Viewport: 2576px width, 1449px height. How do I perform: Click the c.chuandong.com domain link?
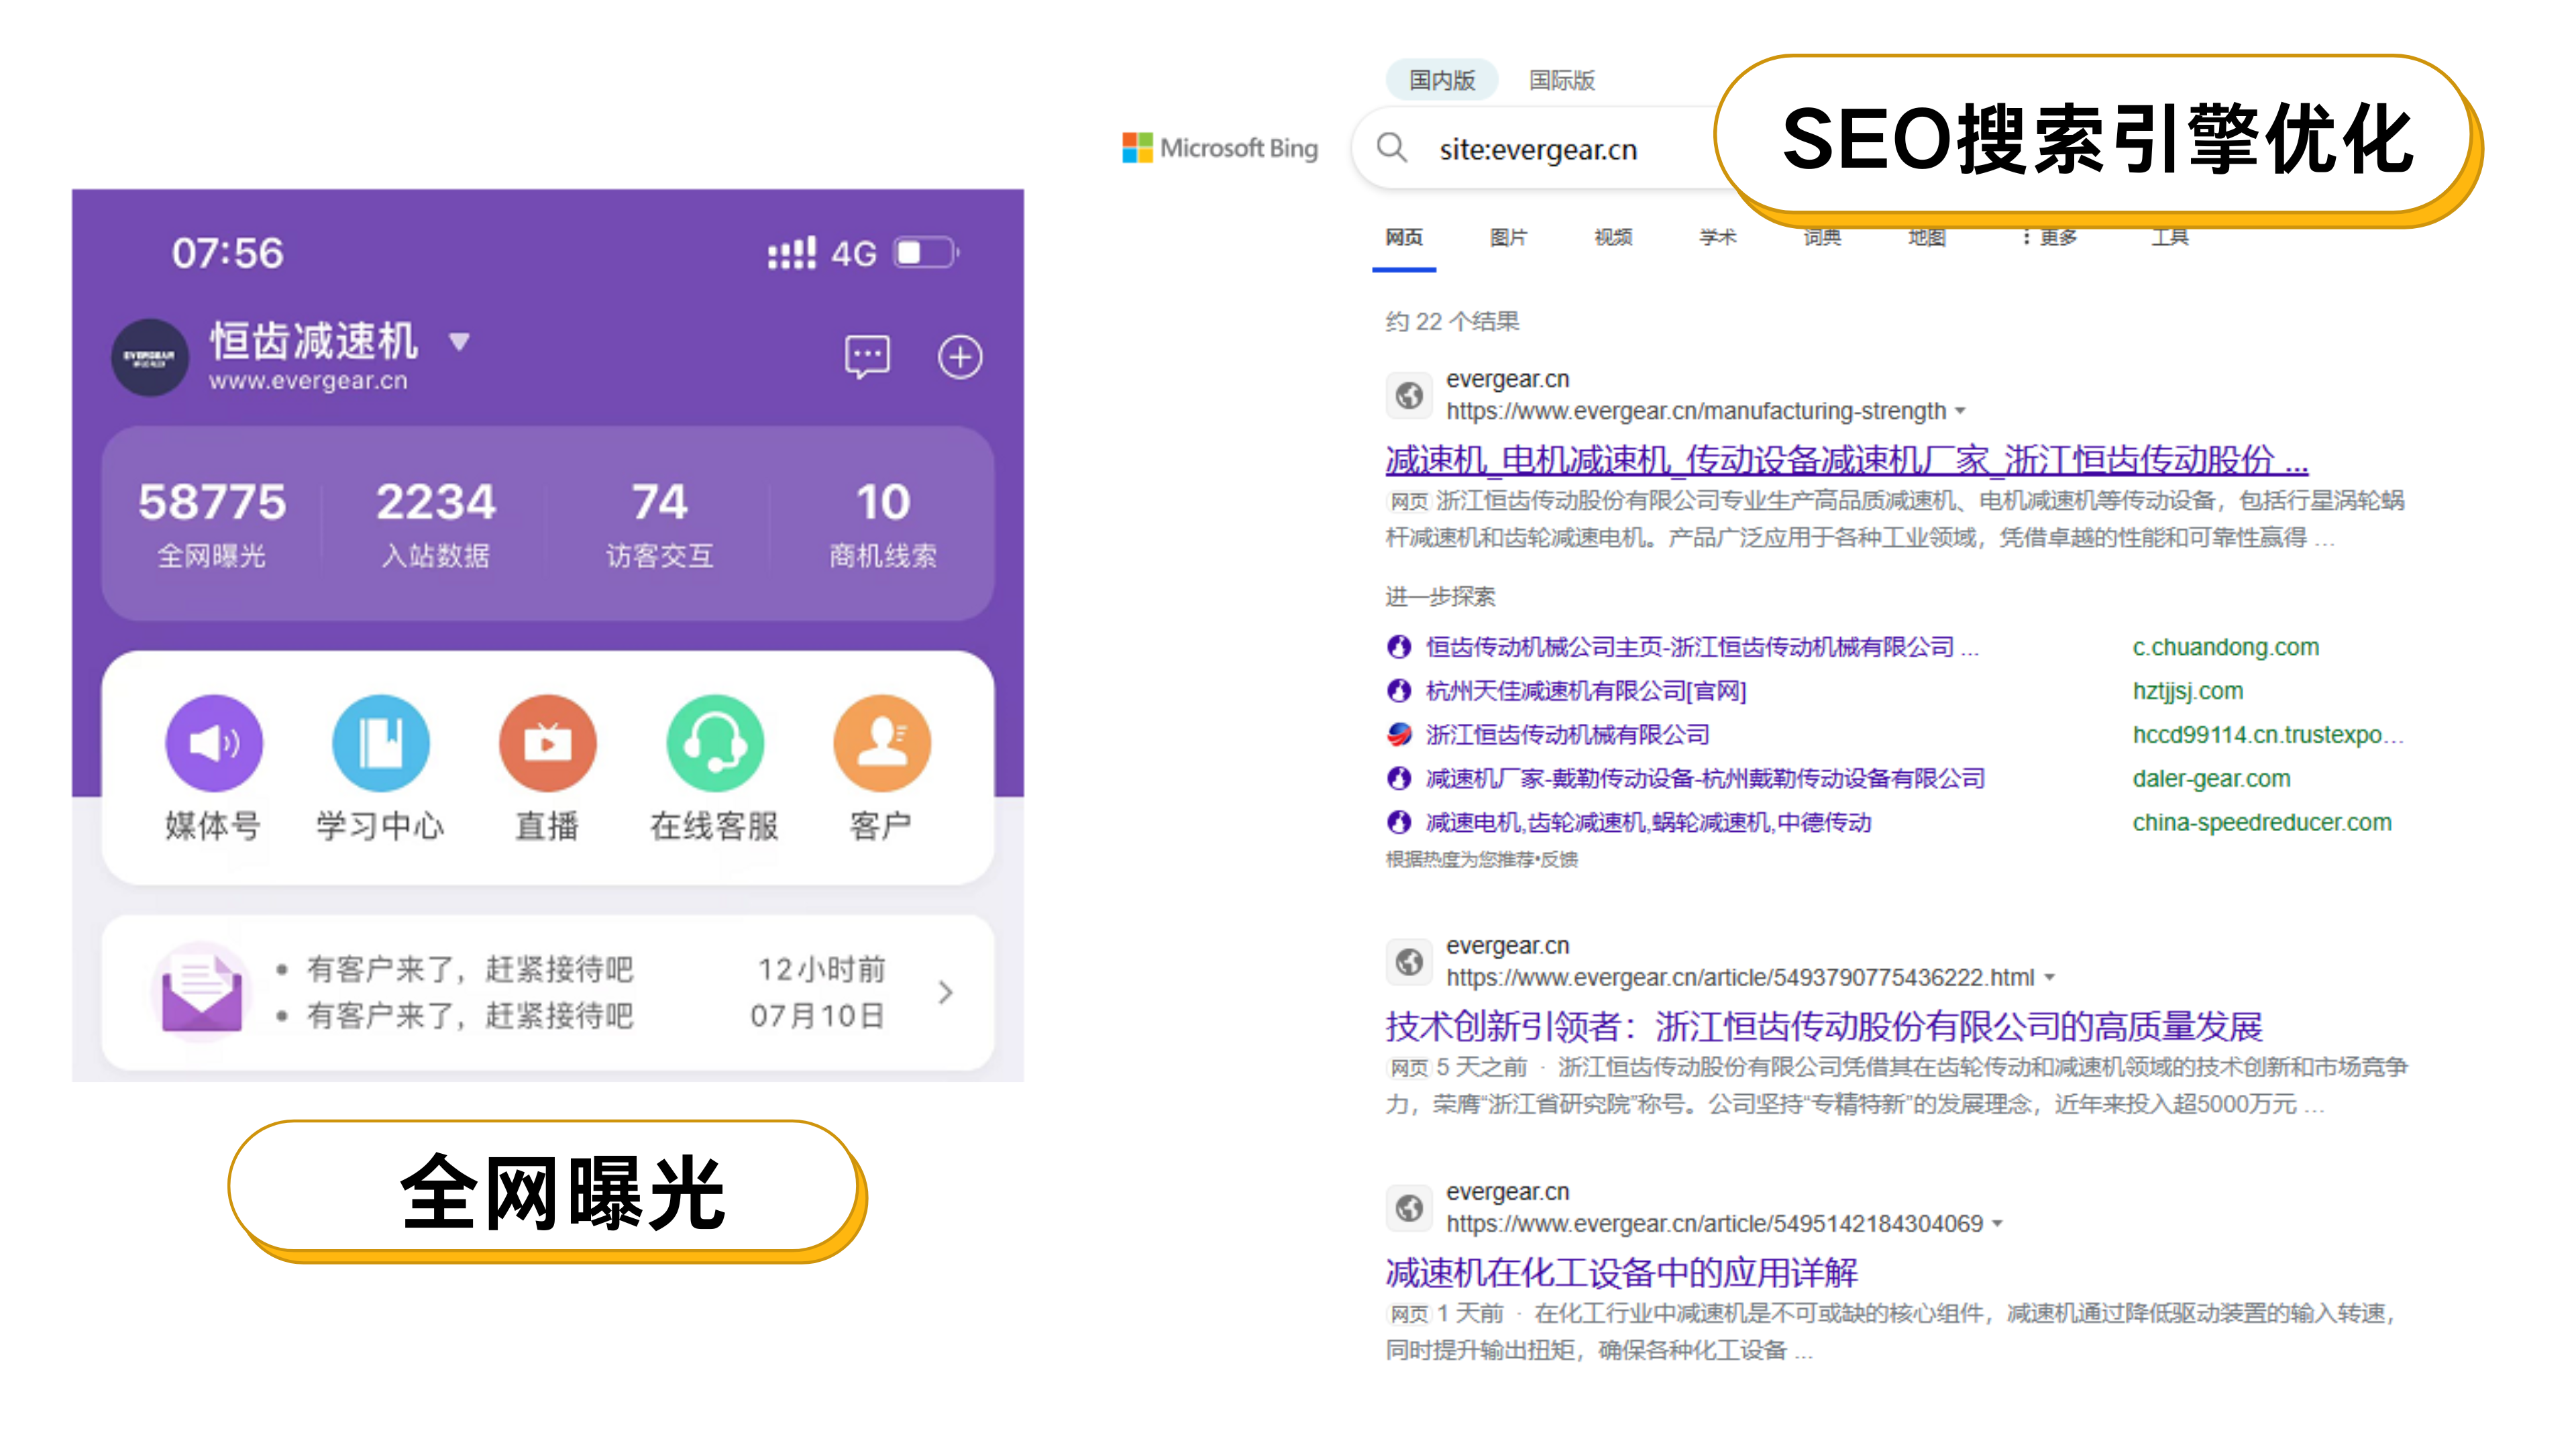click(x=2225, y=647)
